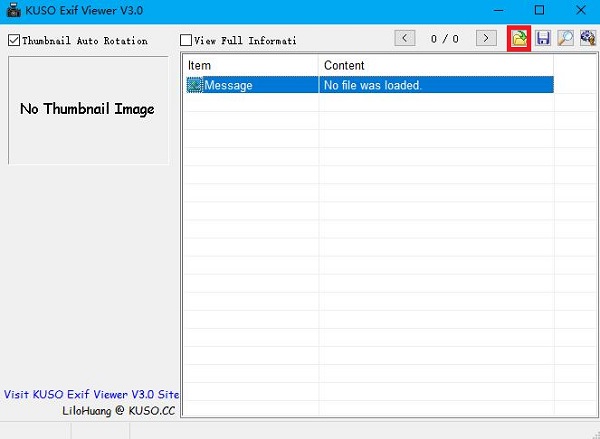Save Exif info with the floppy disk icon
This screenshot has width=600, height=439.
543,38
